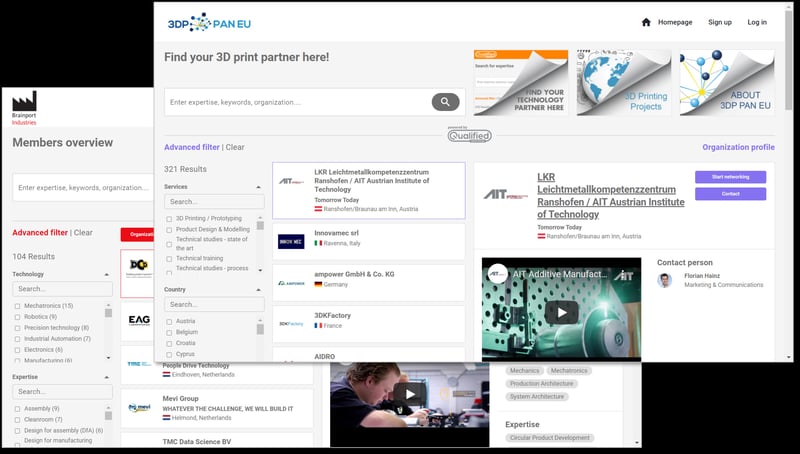Click the Contact button
Viewport: 800px width, 454px height.
[731, 194]
